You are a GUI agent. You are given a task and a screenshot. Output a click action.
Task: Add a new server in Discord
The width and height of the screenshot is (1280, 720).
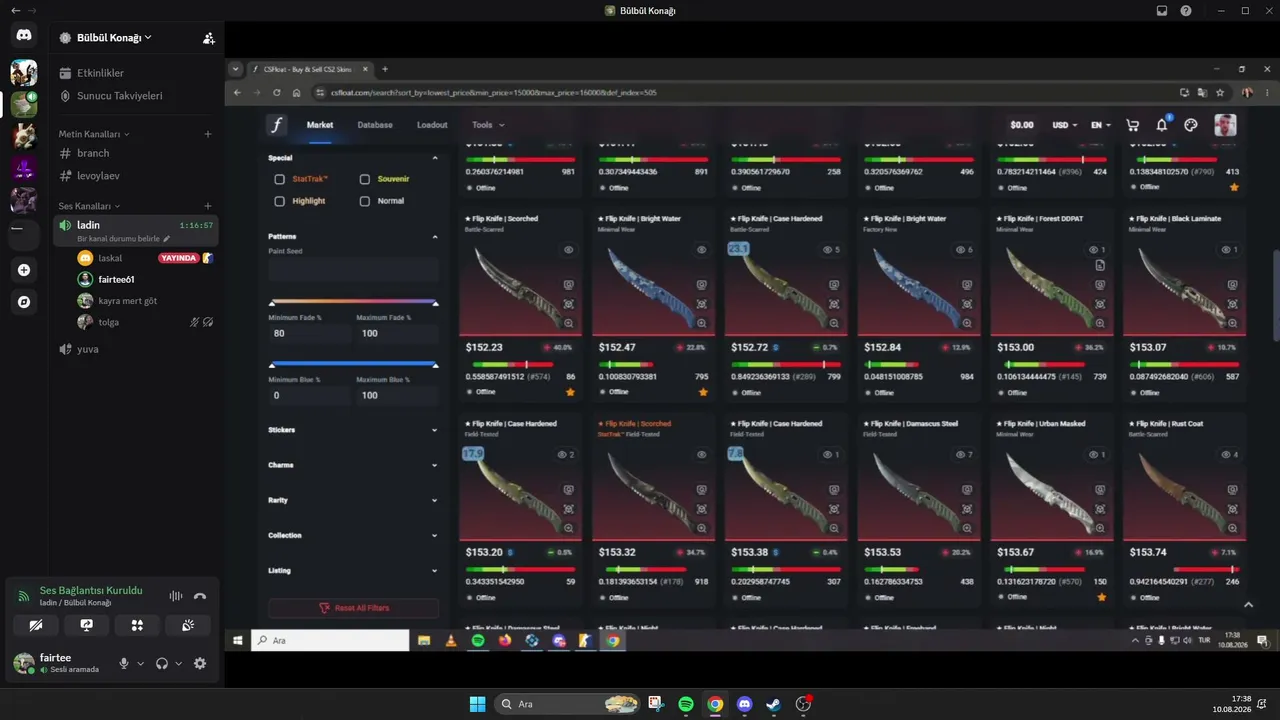(24, 270)
